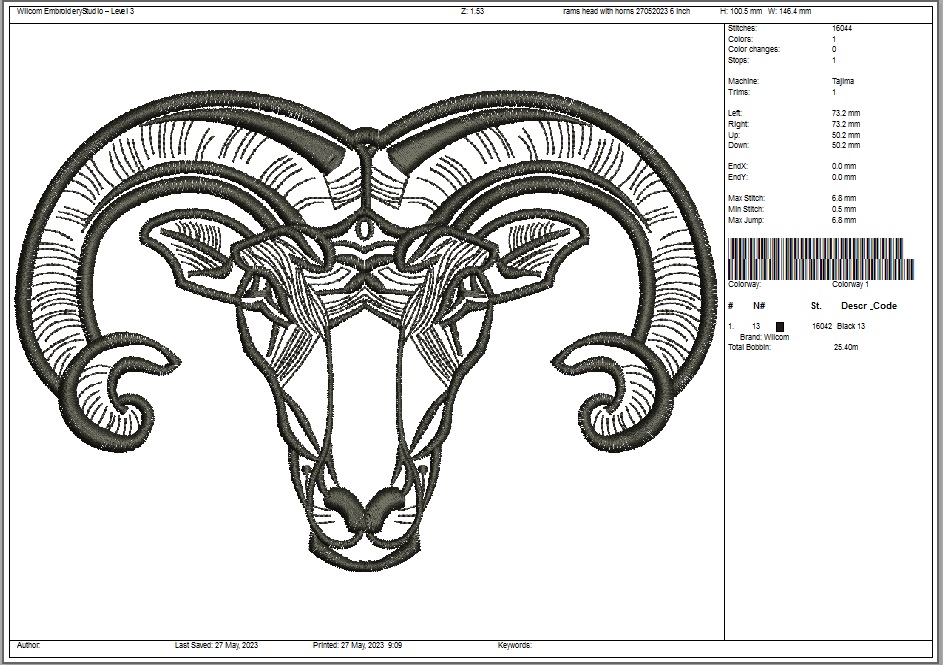943x665 pixels.
Task: Click the 'Descr _Code' column header
Action: click(868, 306)
